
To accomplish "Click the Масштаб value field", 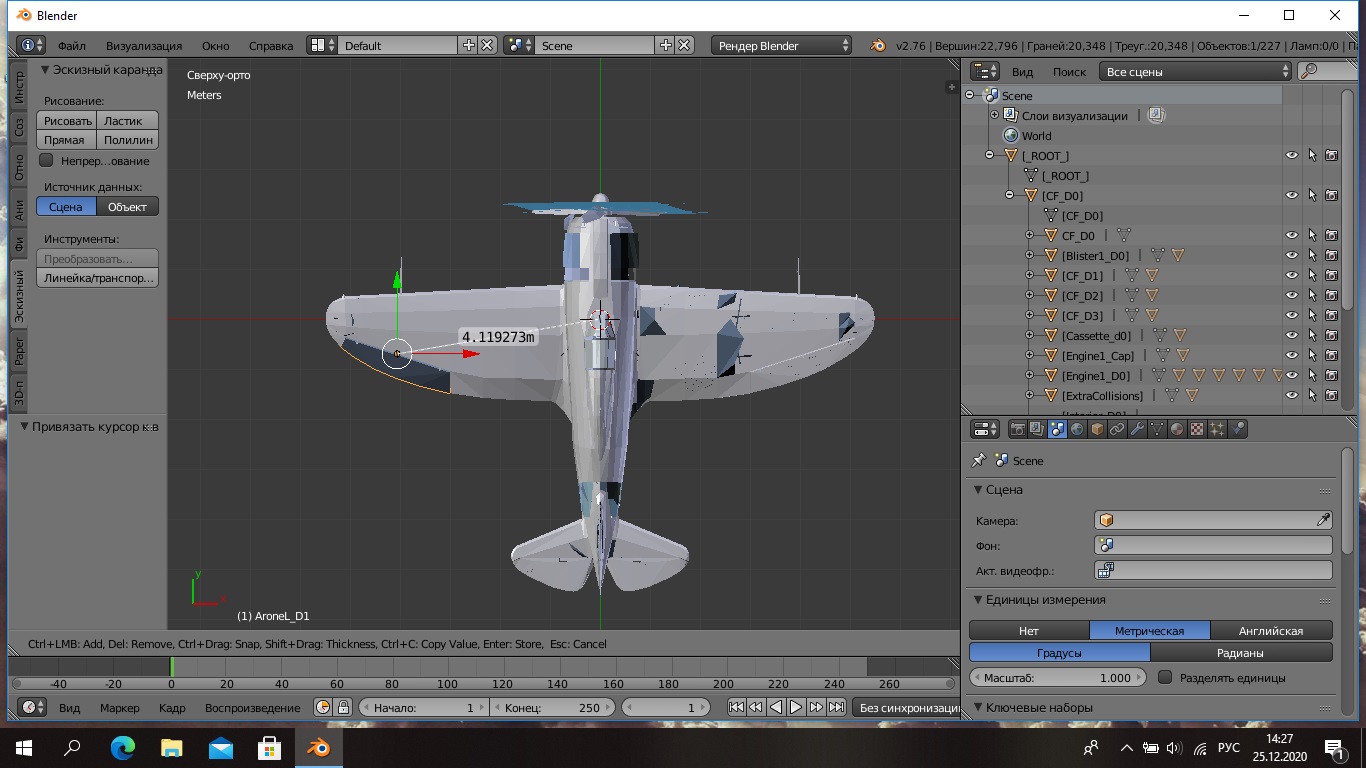I will (1058, 678).
